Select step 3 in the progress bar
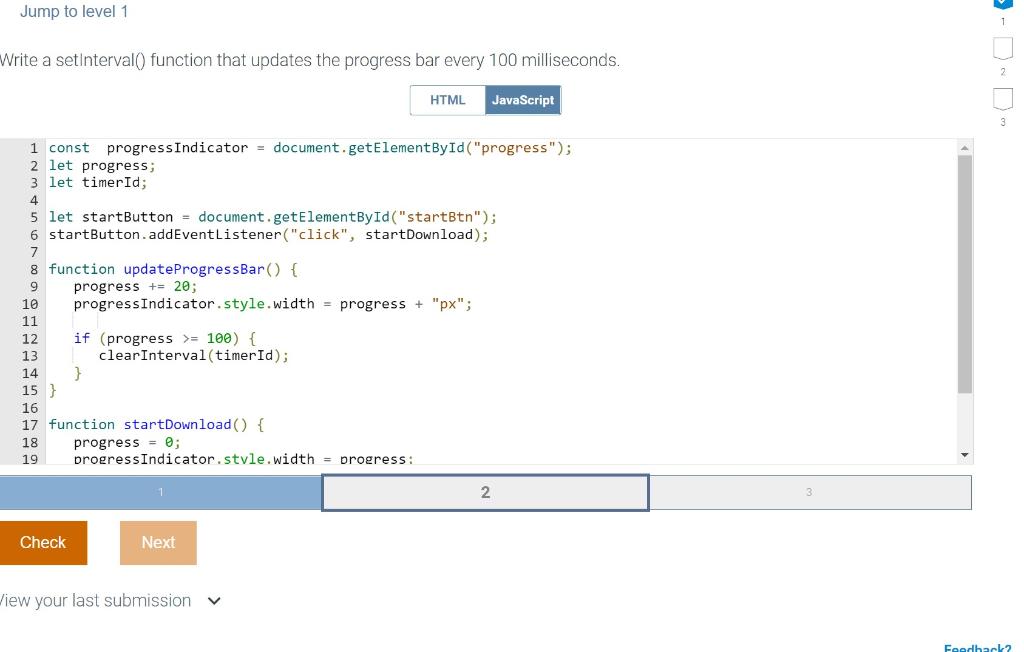Viewport: 1024px width, 652px height. (808, 491)
